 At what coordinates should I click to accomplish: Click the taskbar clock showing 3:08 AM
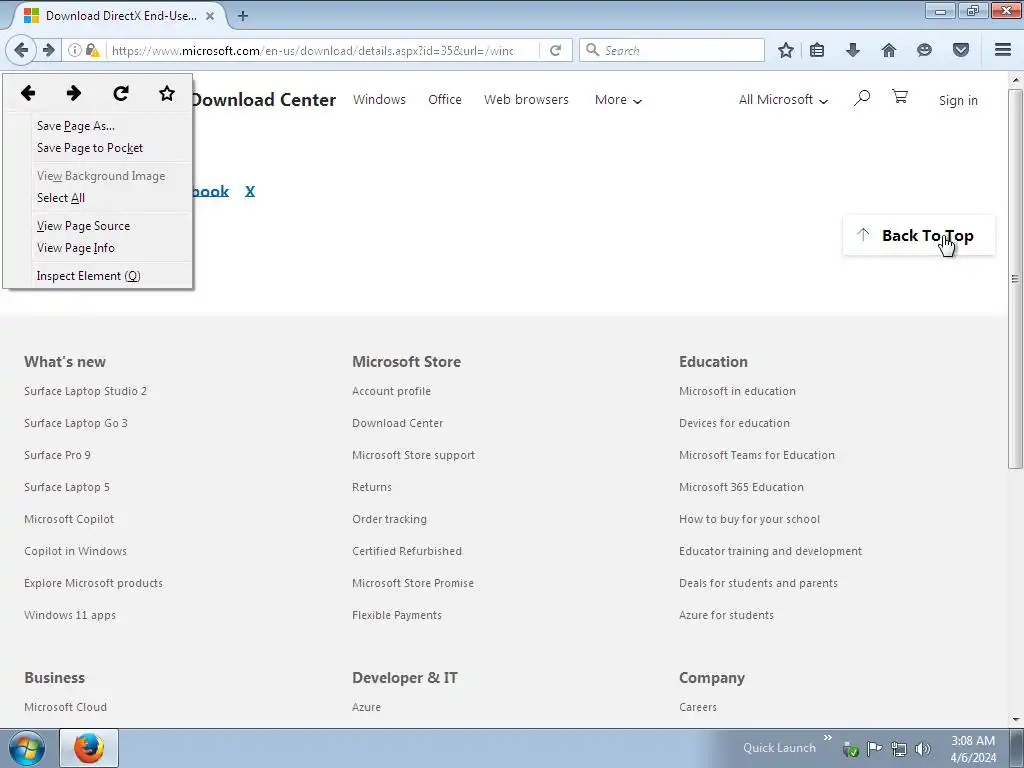(x=973, y=748)
